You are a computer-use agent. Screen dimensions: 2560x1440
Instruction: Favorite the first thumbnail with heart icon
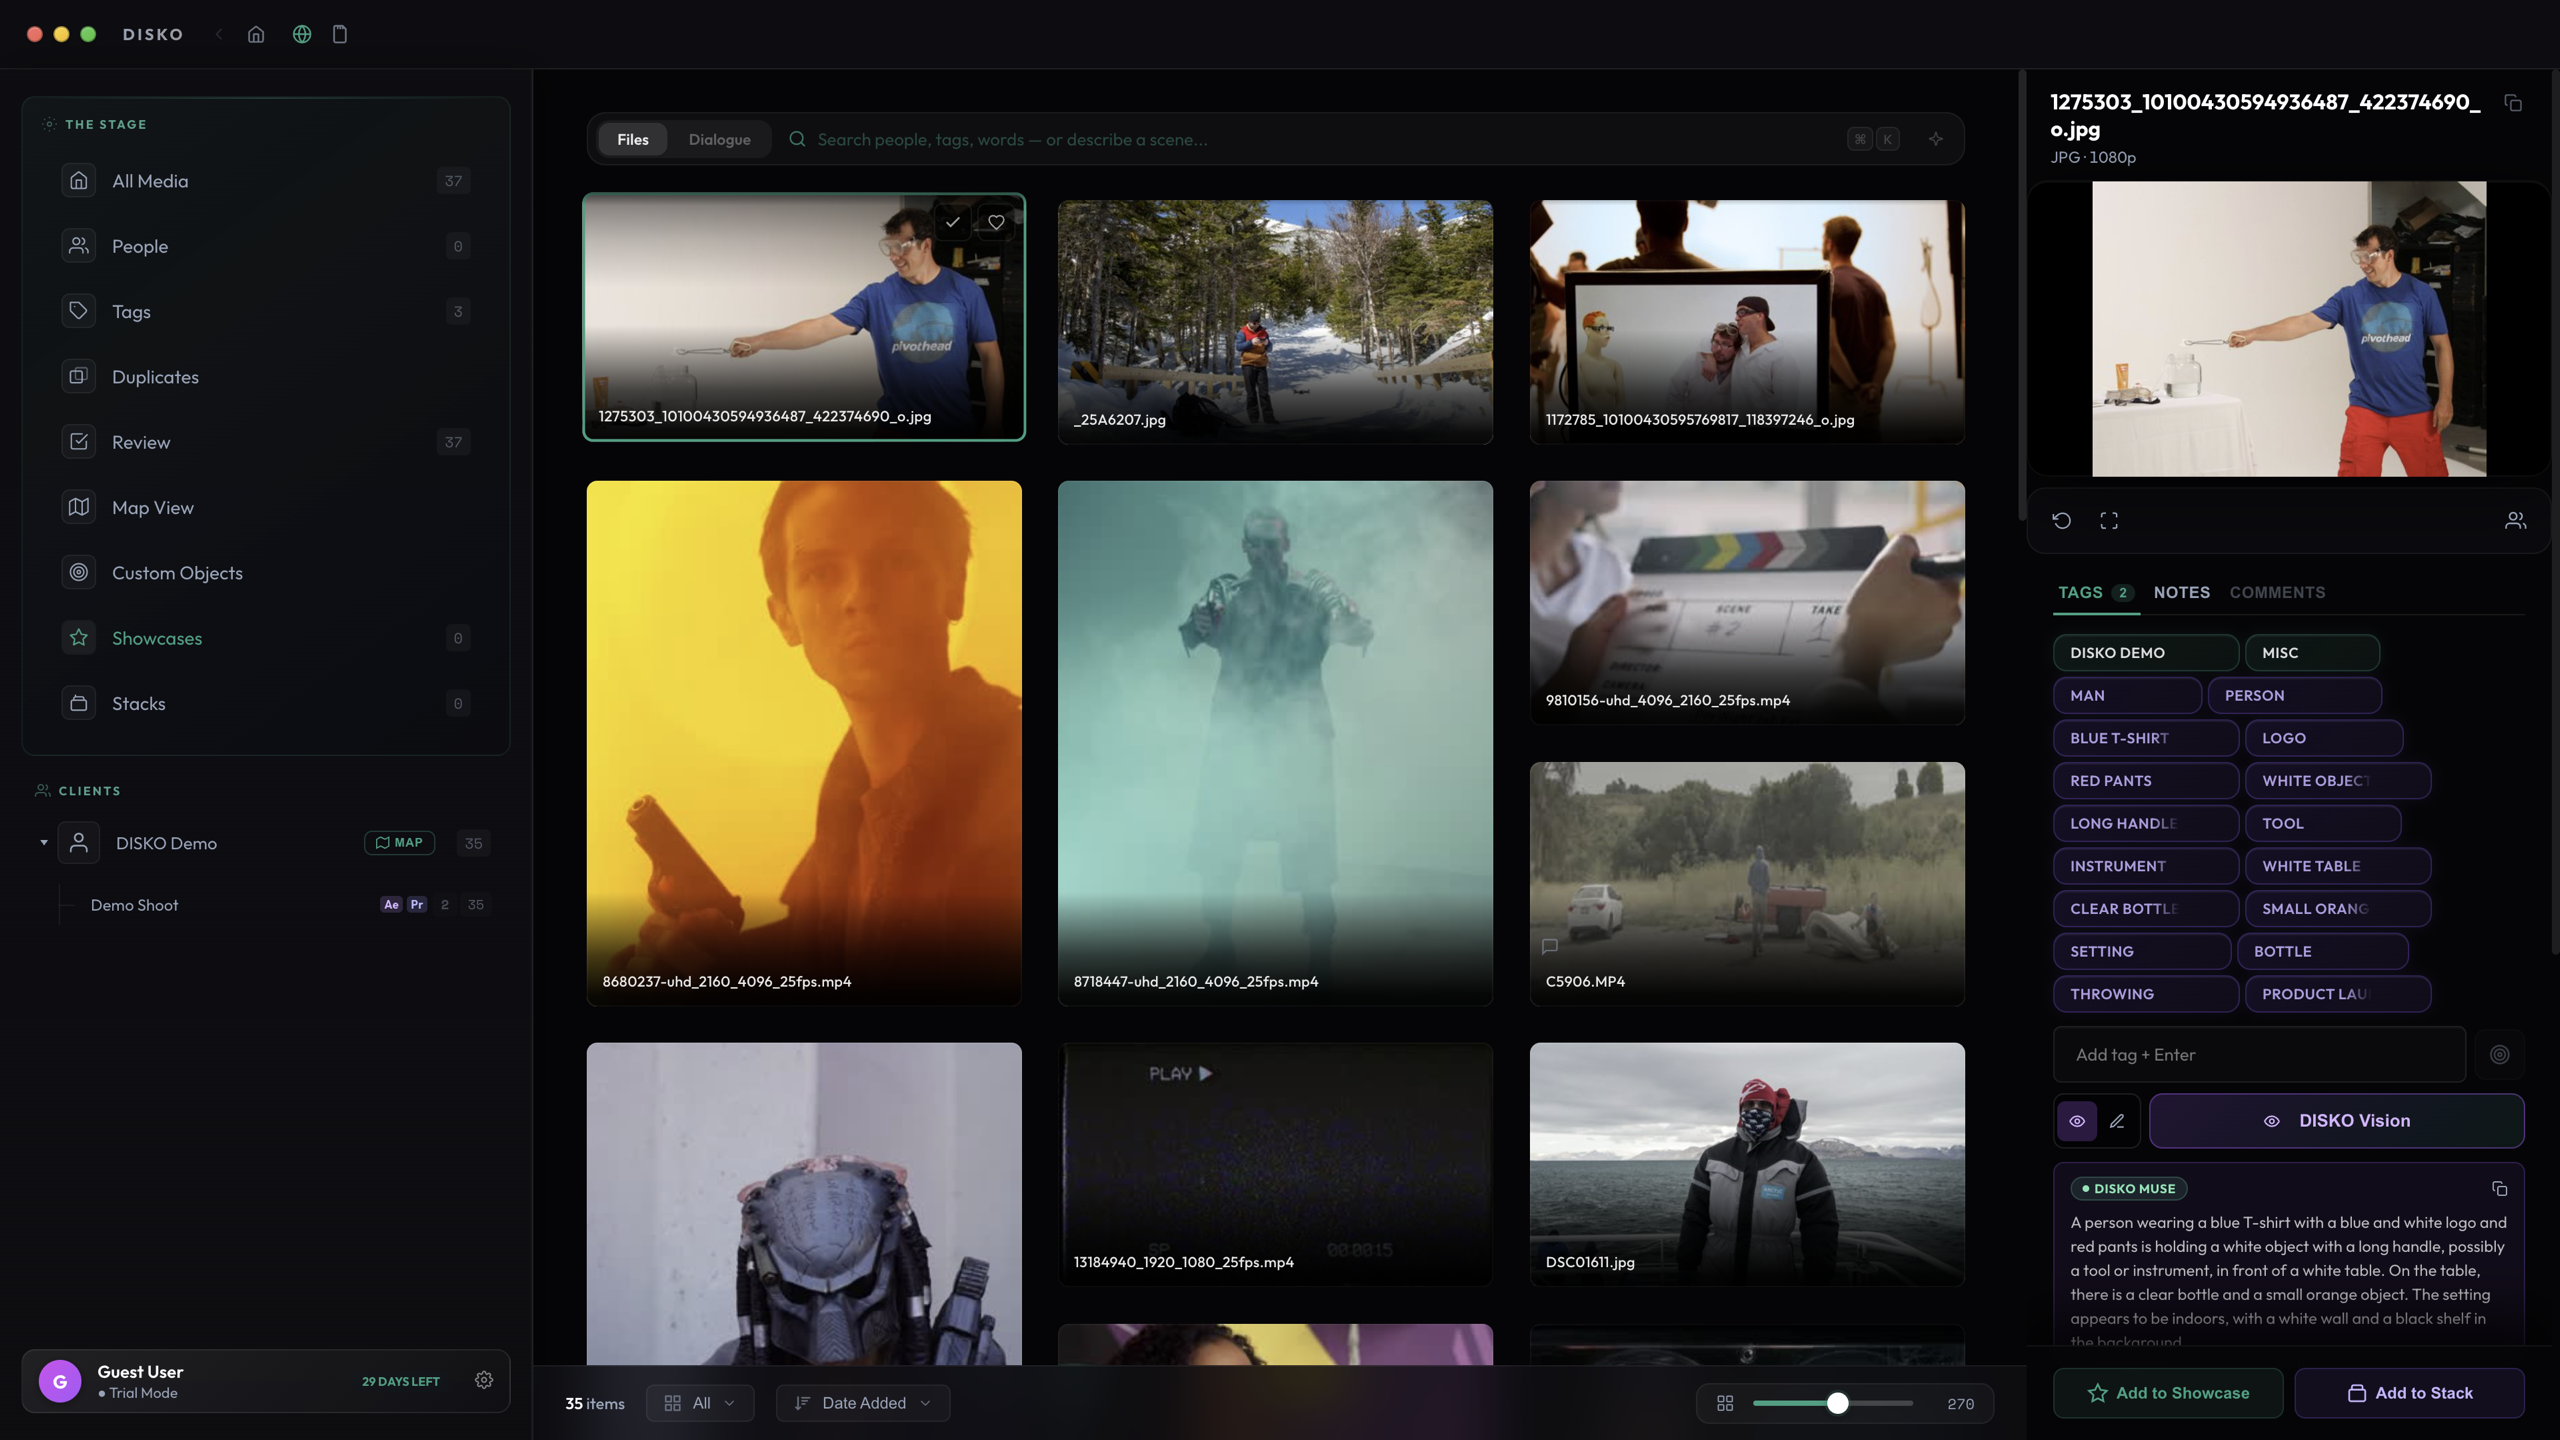996,222
